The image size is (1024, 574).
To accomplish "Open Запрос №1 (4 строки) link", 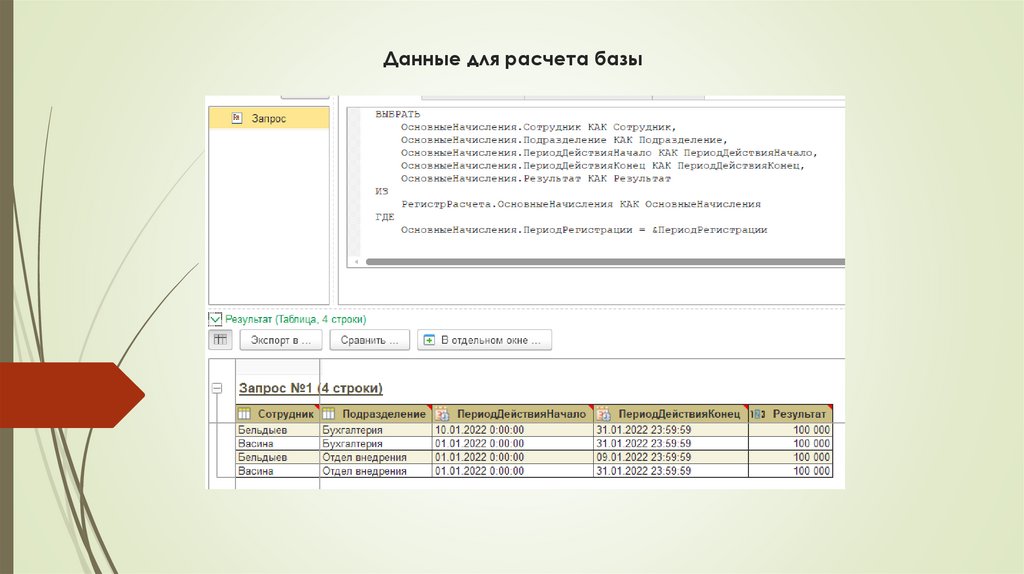I will pos(310,388).
